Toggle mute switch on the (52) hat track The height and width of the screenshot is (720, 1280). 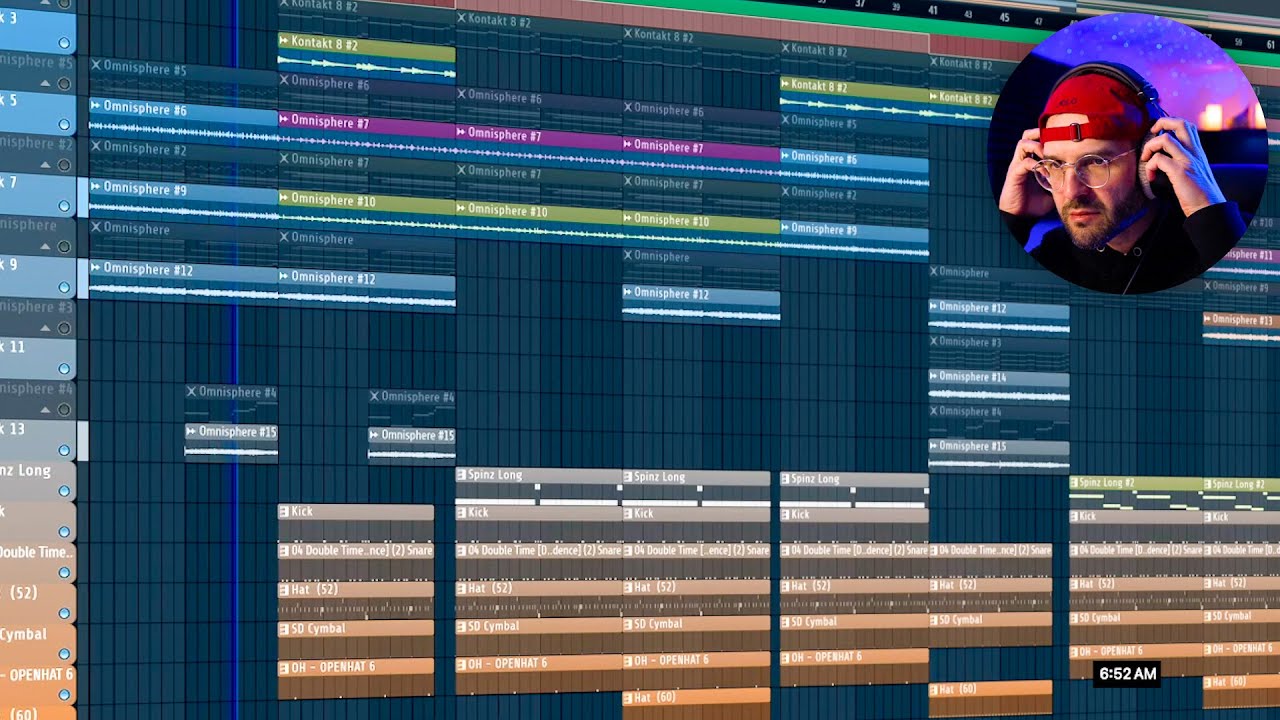64,613
